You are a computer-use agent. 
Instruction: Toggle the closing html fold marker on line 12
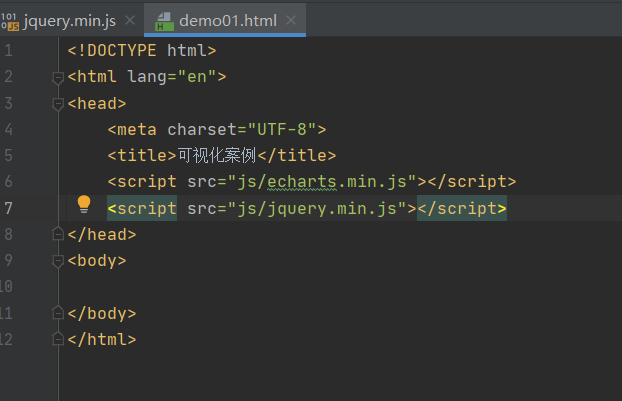pos(58,340)
